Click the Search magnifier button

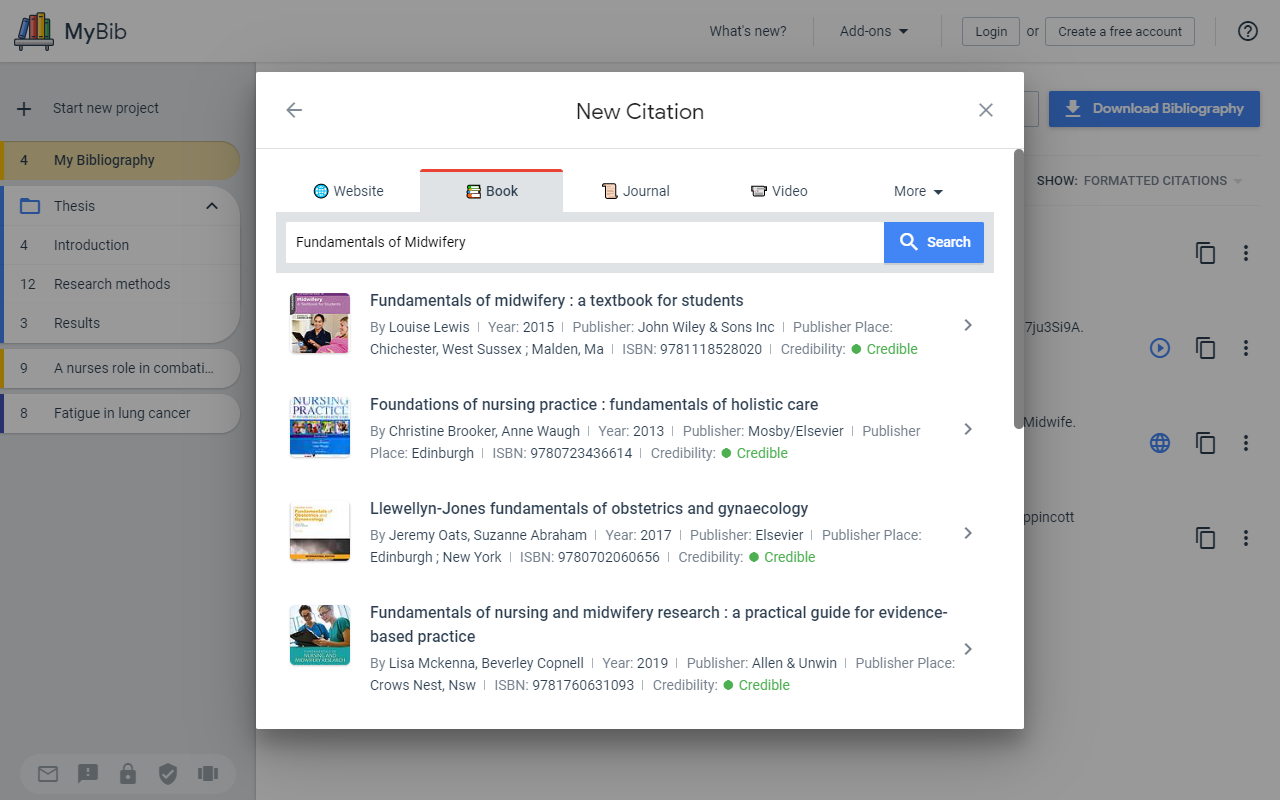coord(934,242)
